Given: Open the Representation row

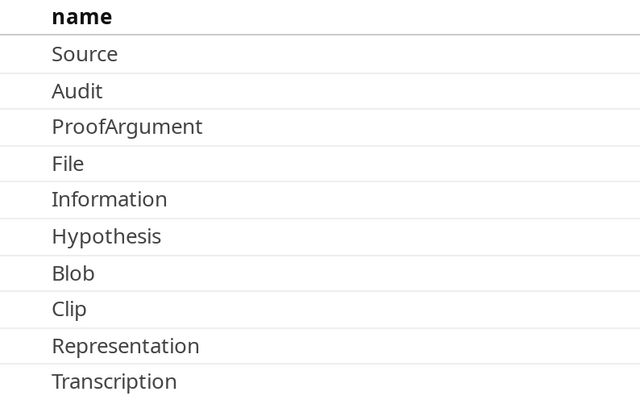Looking at the screenshot, I should [125, 346].
